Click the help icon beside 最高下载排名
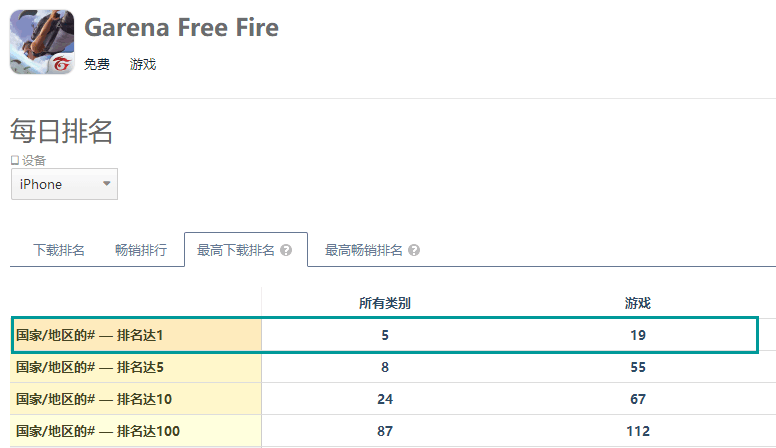Image resolution: width=776 pixels, height=448 pixels. 286,250
